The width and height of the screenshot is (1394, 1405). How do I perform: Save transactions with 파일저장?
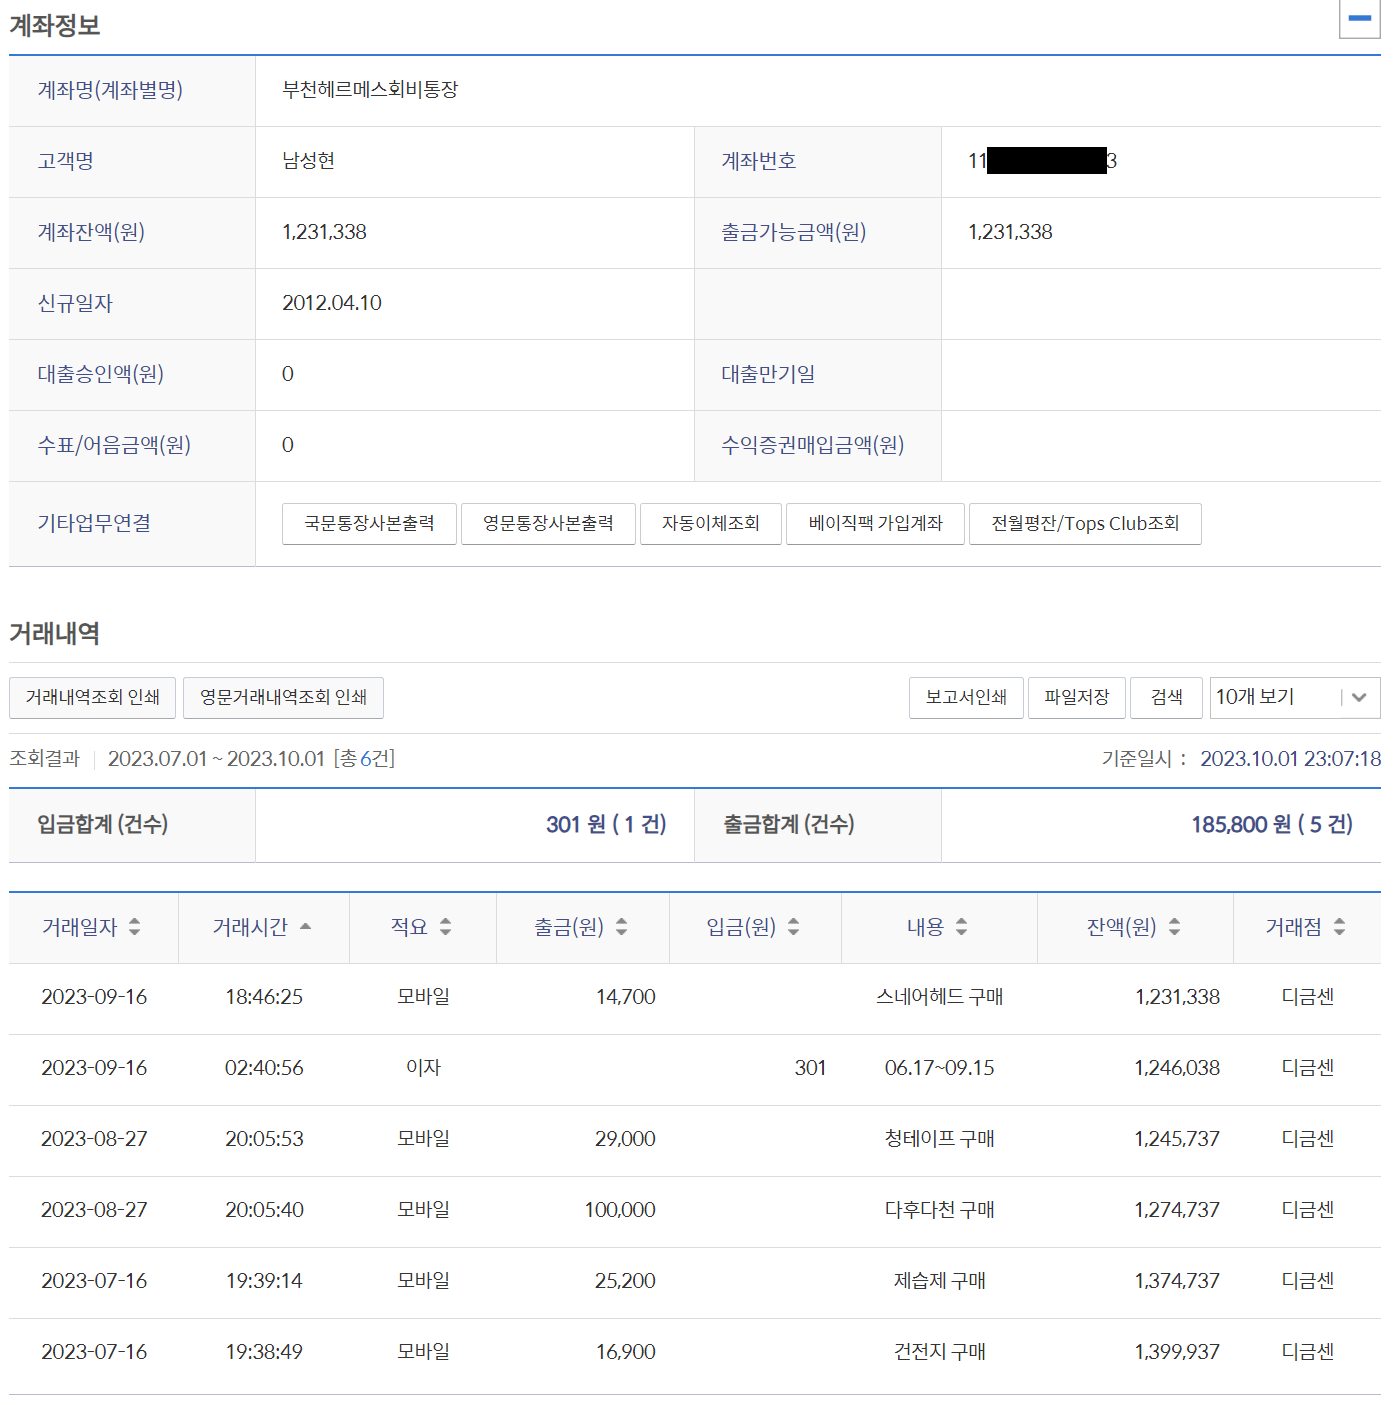1077,698
